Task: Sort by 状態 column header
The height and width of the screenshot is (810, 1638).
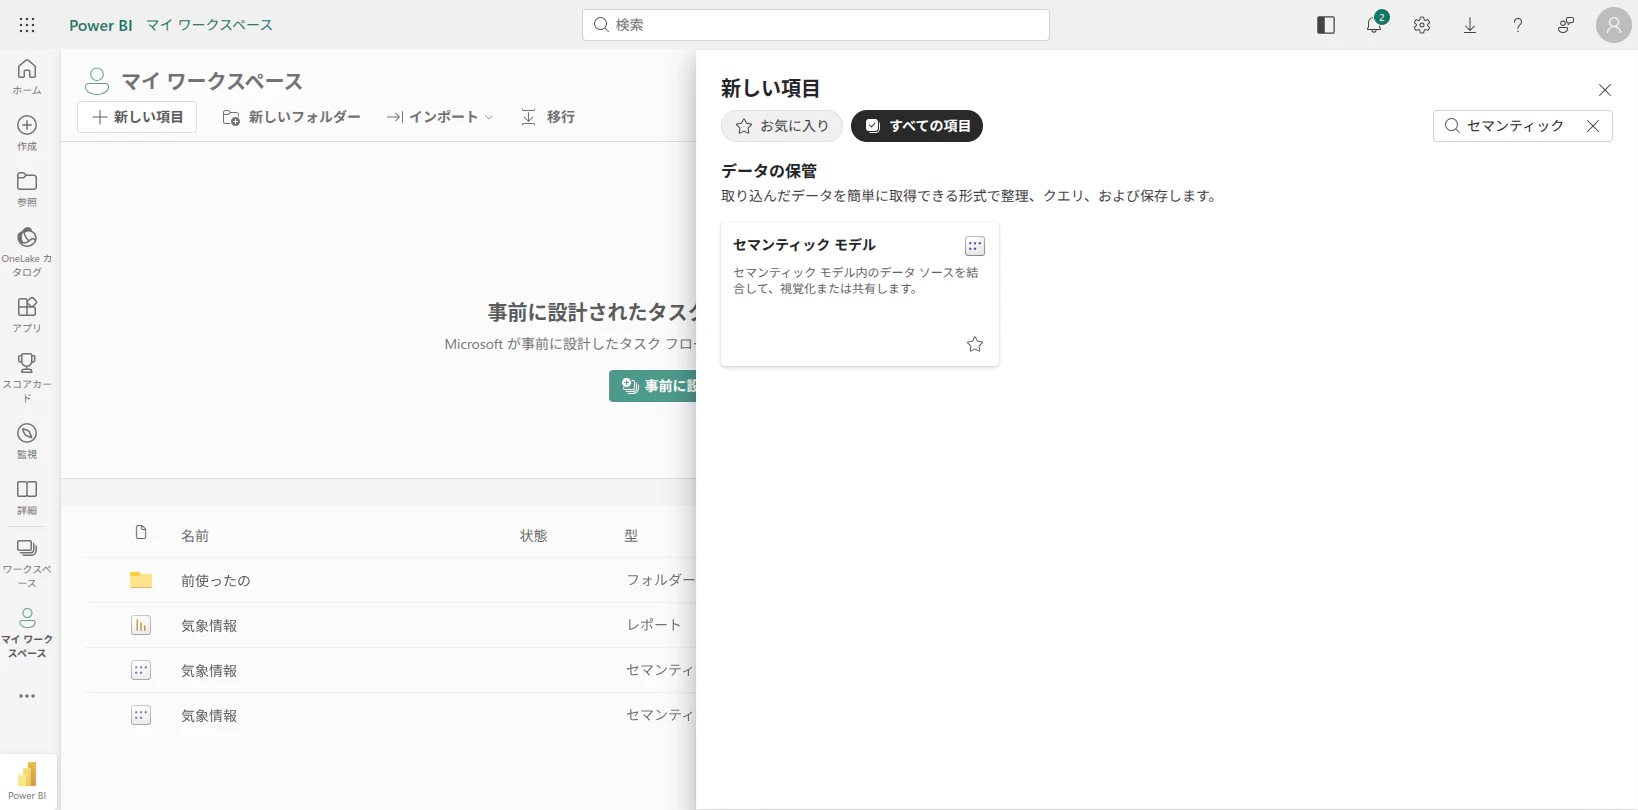Action: (x=534, y=536)
